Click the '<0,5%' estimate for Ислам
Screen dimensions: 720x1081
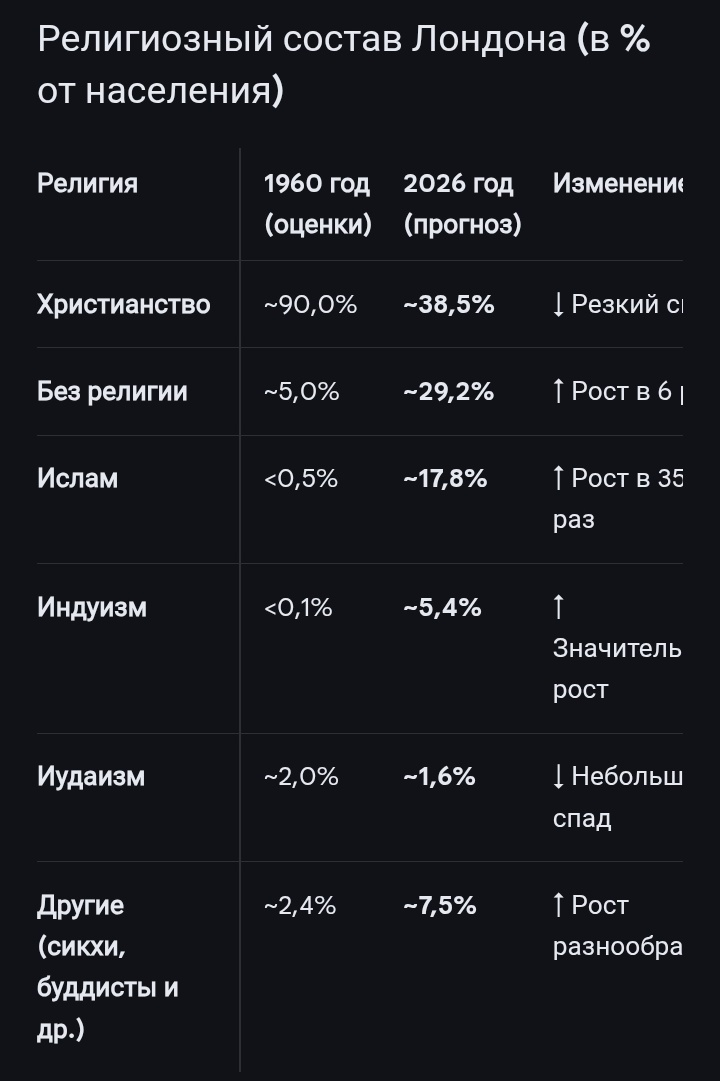click(301, 478)
